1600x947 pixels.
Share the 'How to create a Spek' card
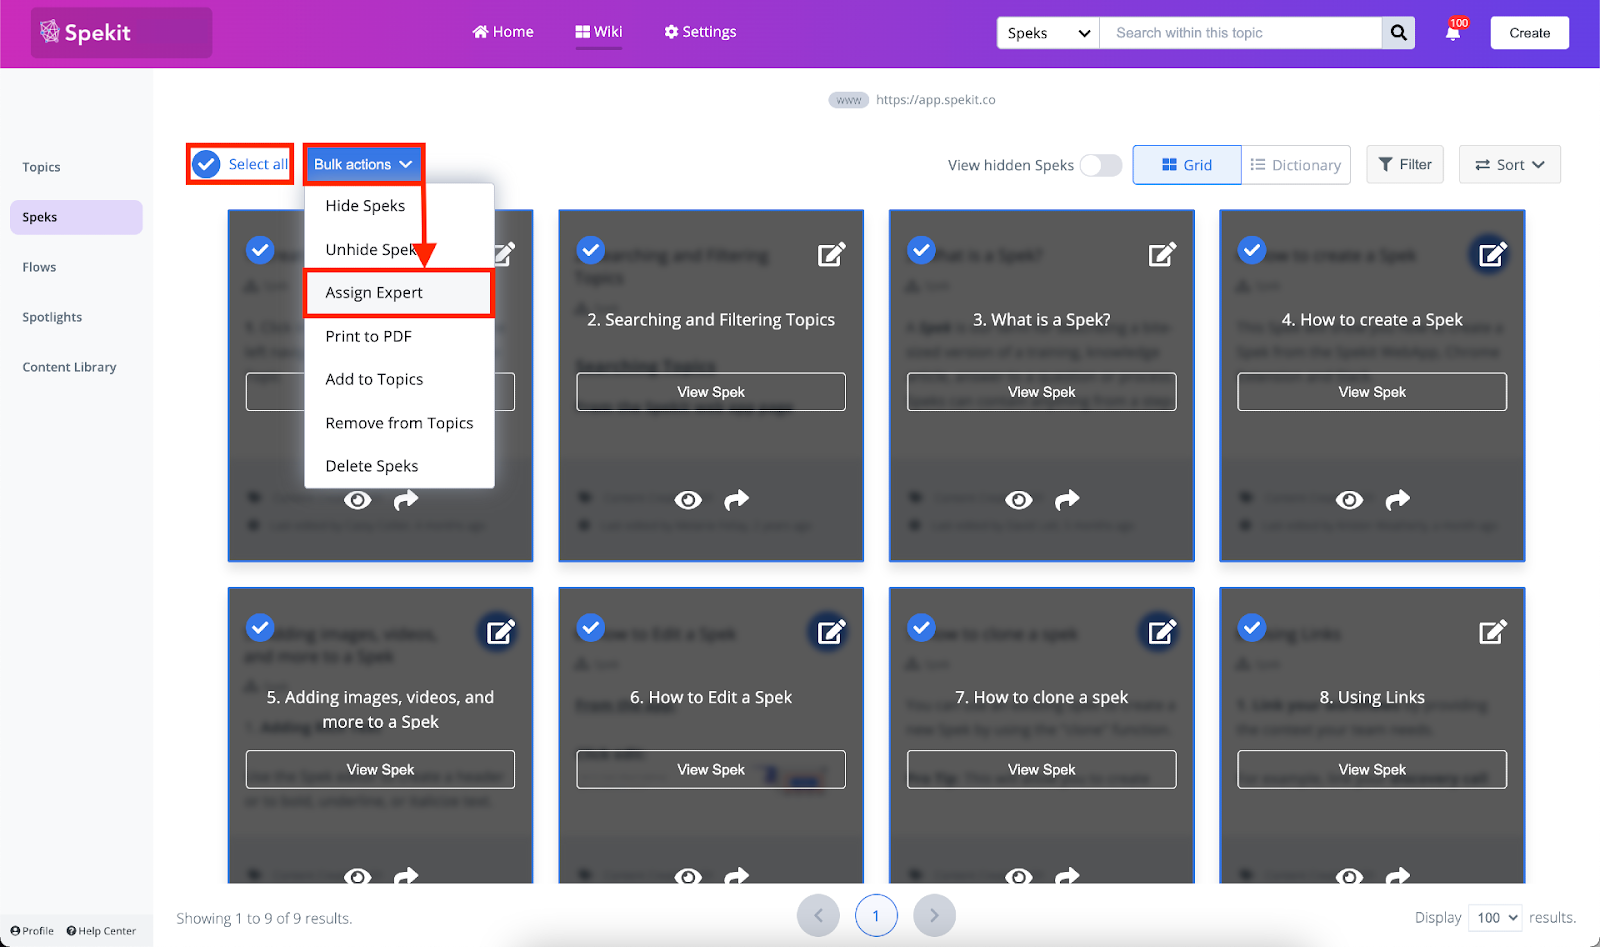(x=1398, y=499)
